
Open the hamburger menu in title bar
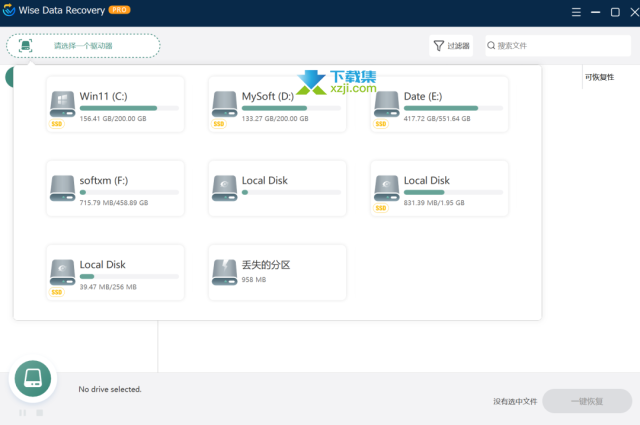(x=576, y=12)
